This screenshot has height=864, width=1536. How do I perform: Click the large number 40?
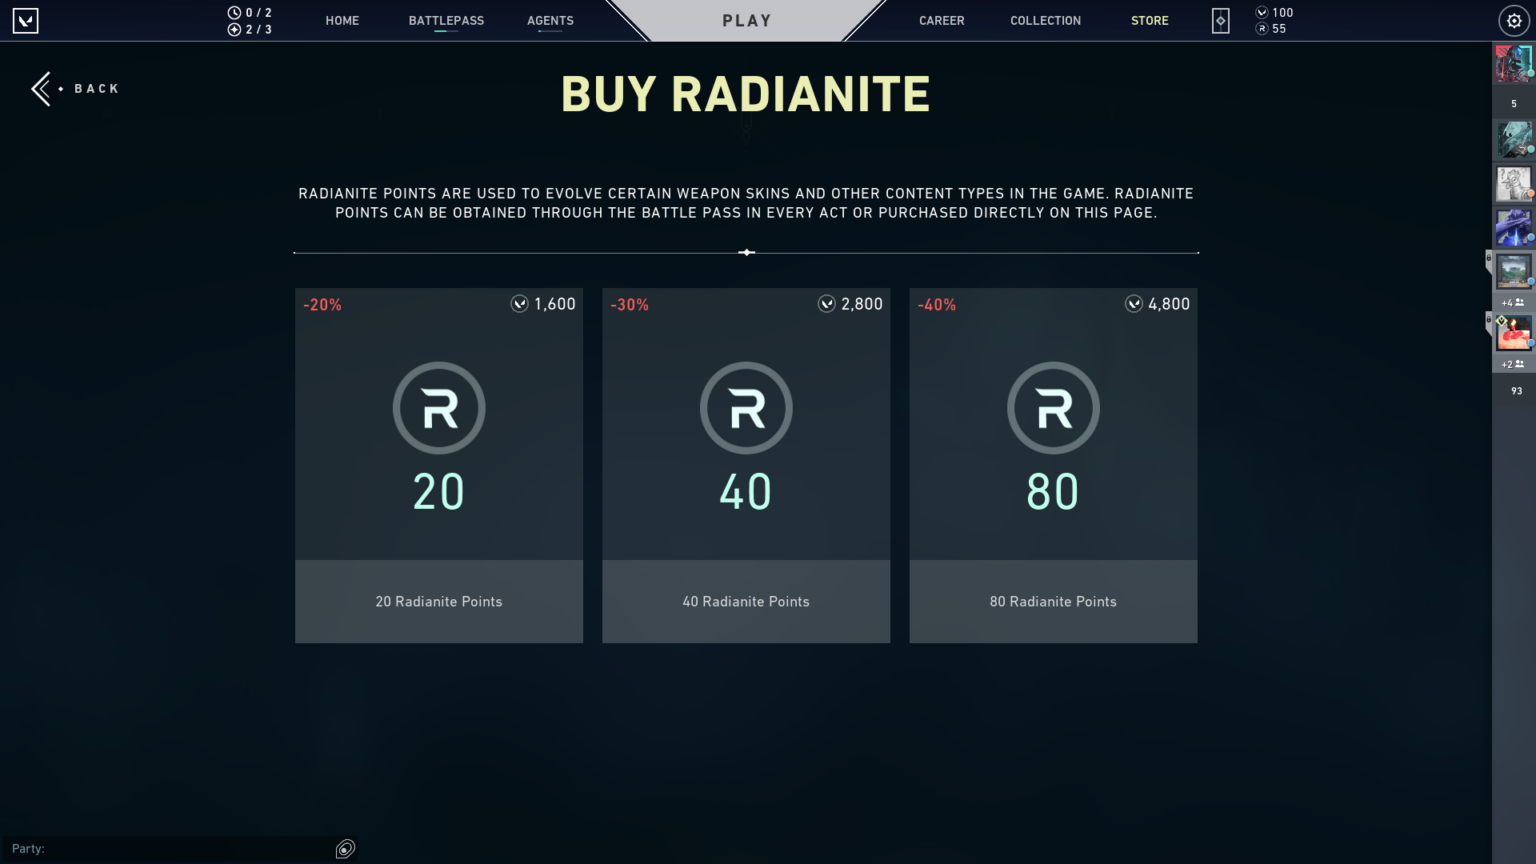pos(746,492)
